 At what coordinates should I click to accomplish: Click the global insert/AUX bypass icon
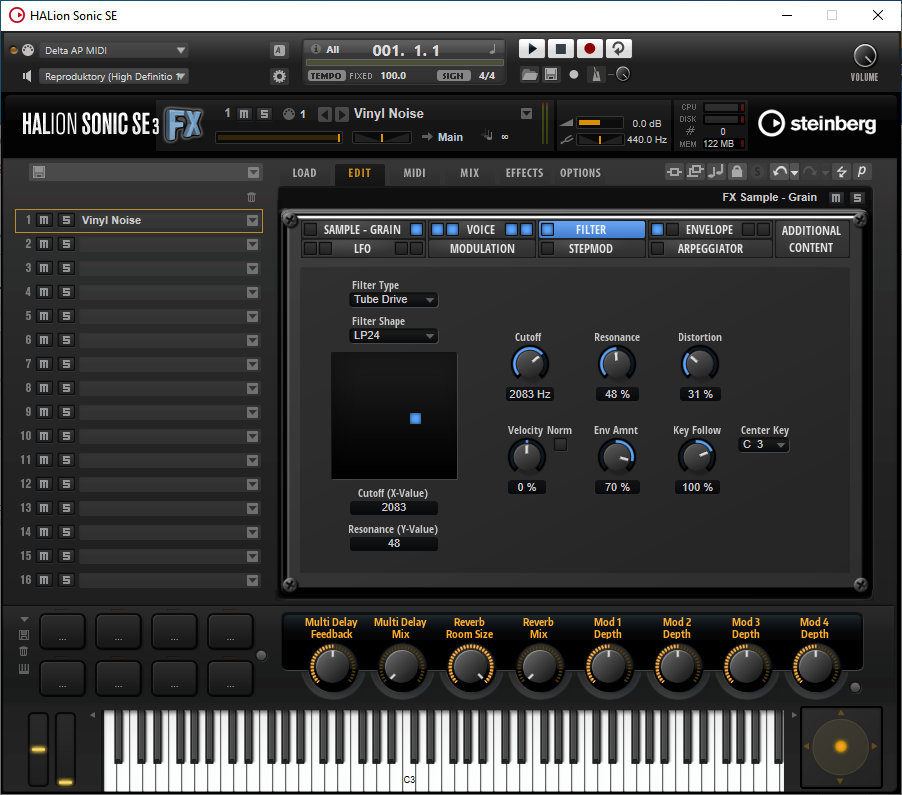(674, 171)
